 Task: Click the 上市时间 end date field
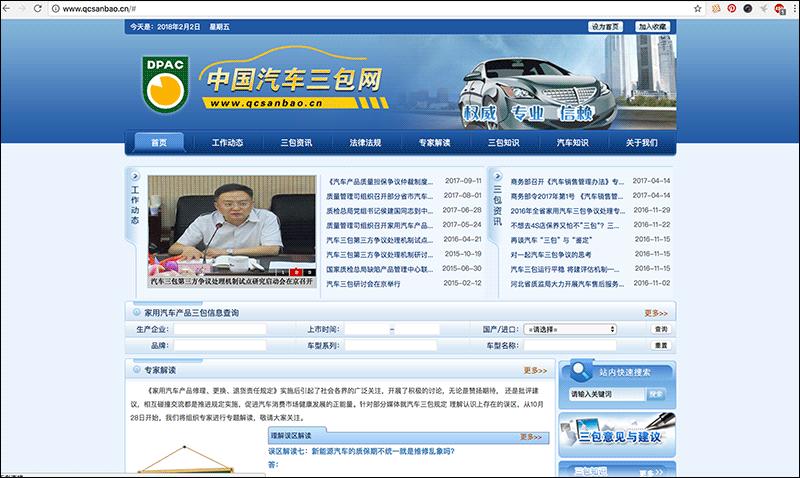[x=417, y=330]
